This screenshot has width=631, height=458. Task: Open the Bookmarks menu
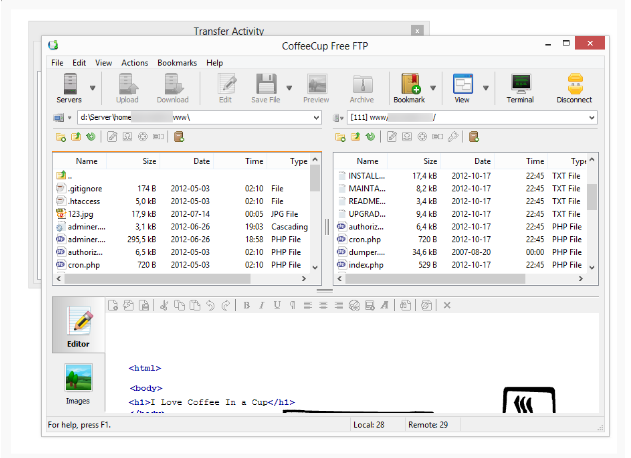[177, 63]
